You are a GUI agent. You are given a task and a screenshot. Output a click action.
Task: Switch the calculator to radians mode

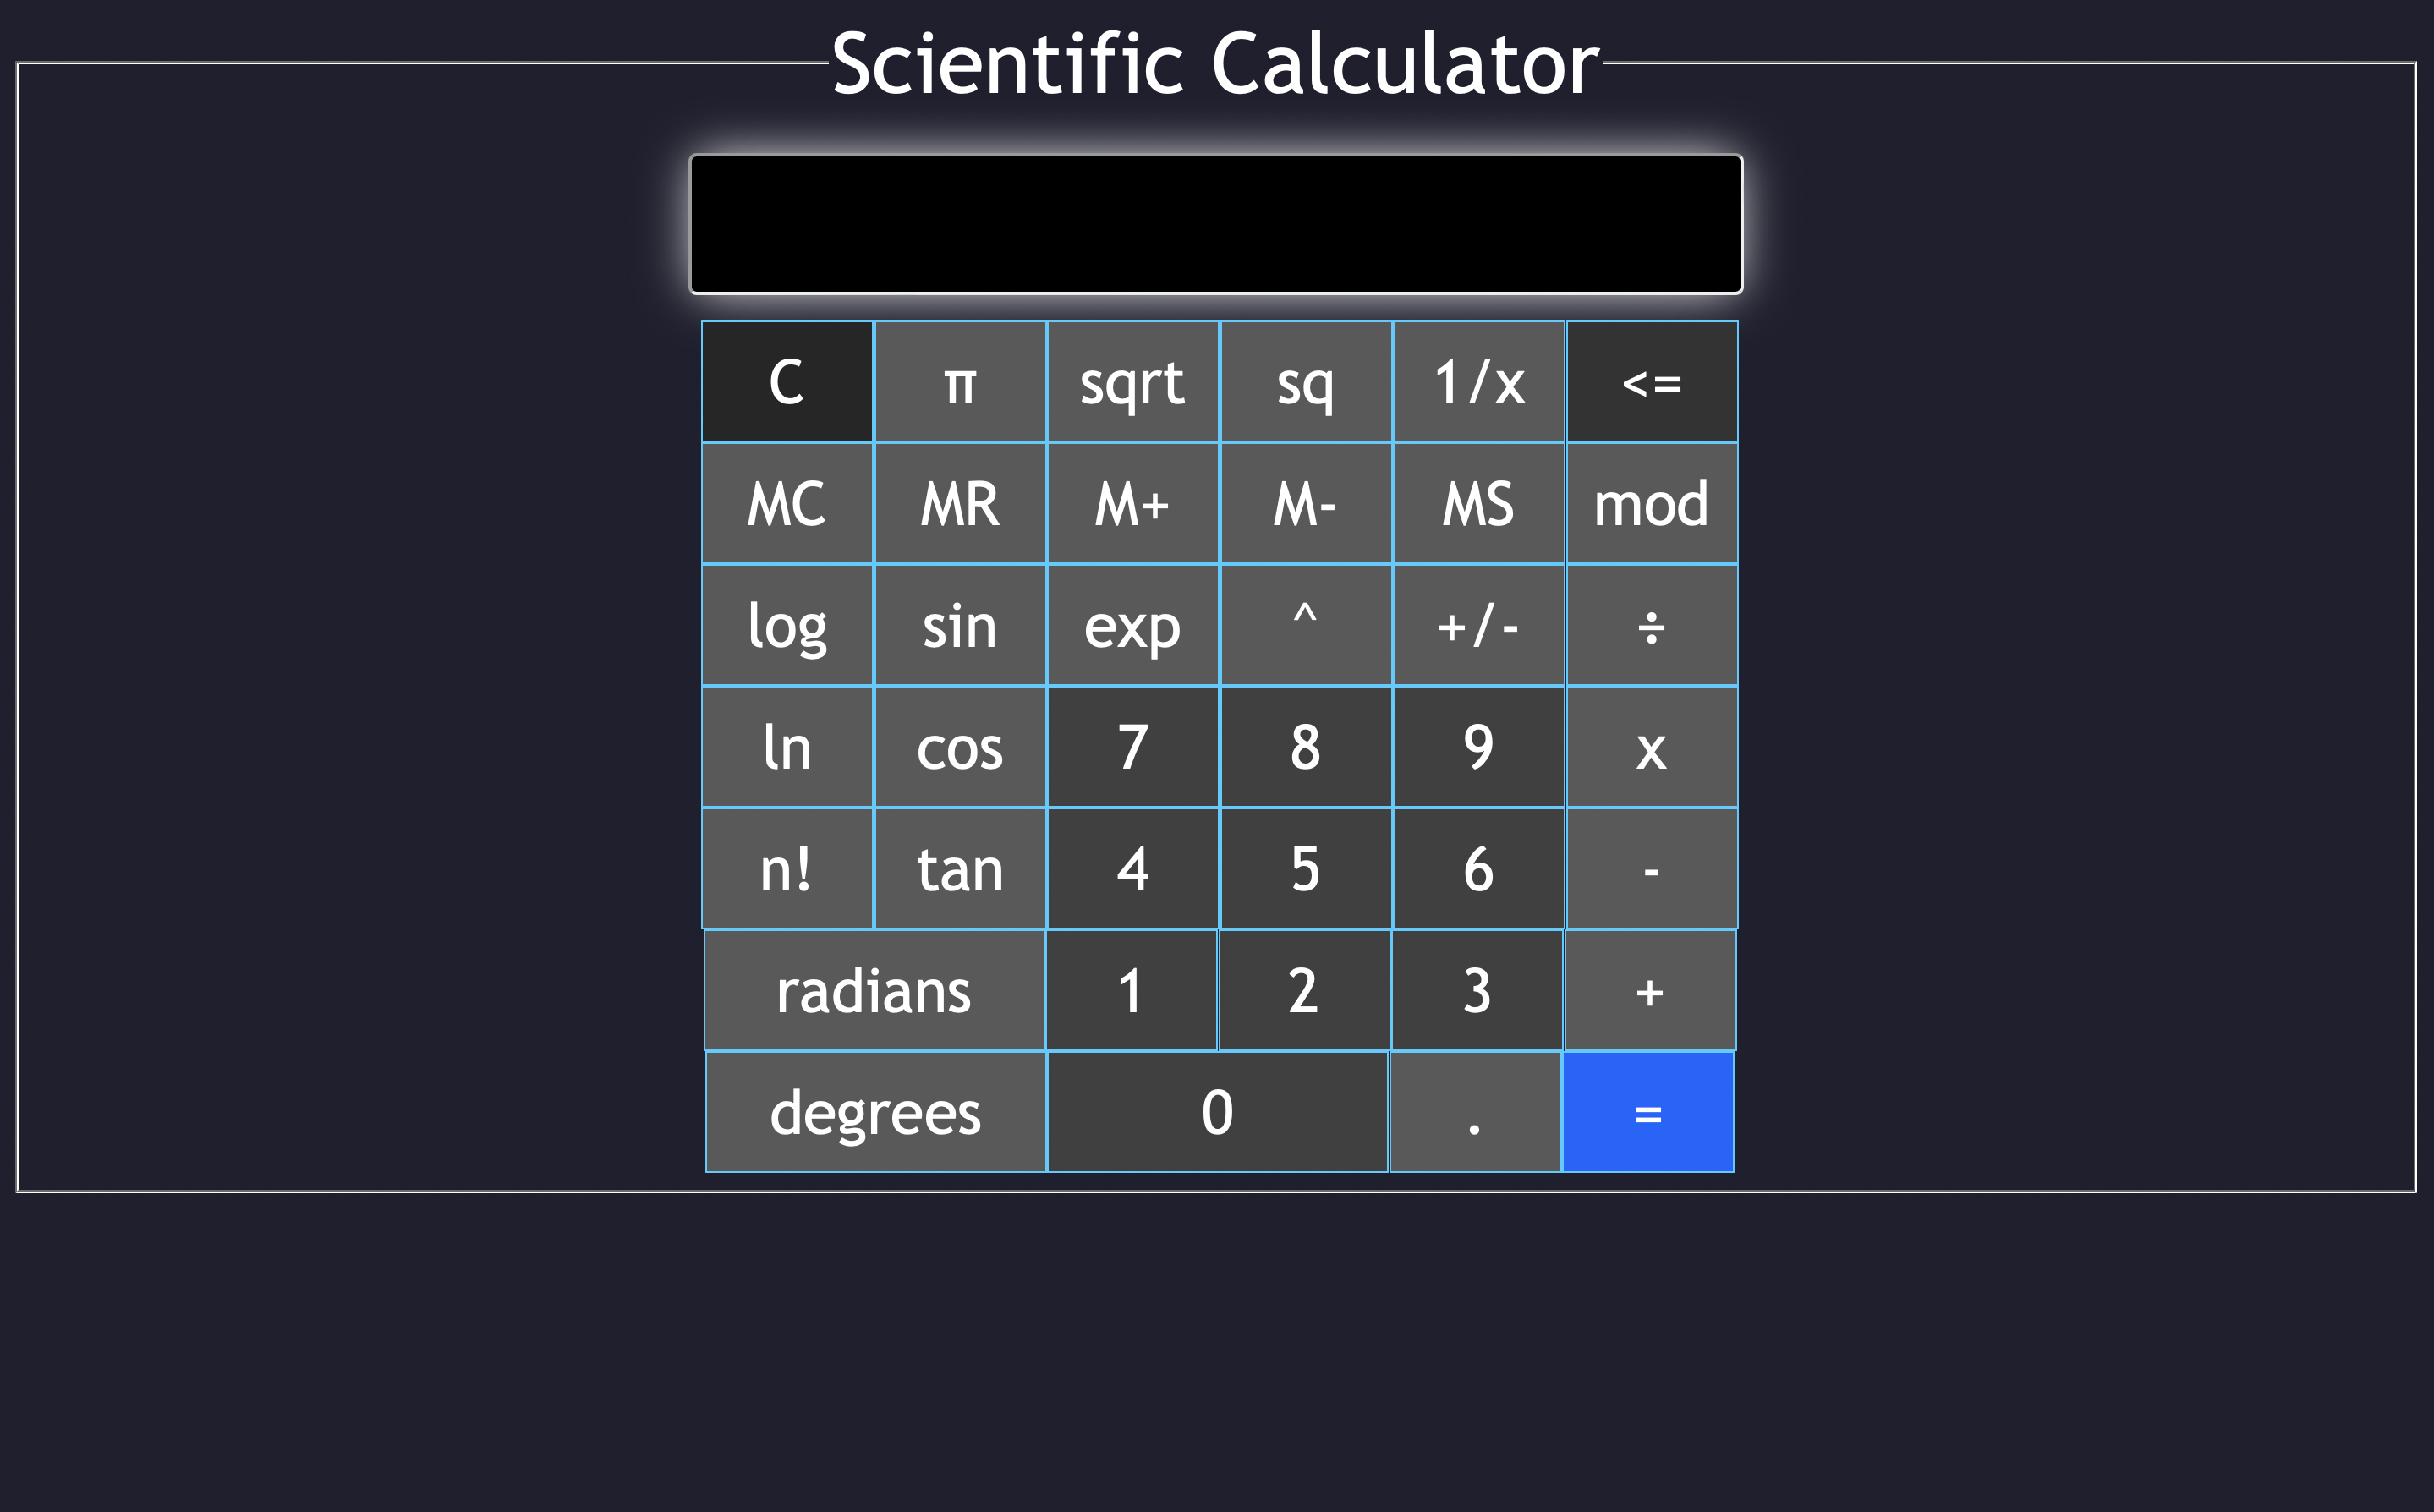pos(875,989)
